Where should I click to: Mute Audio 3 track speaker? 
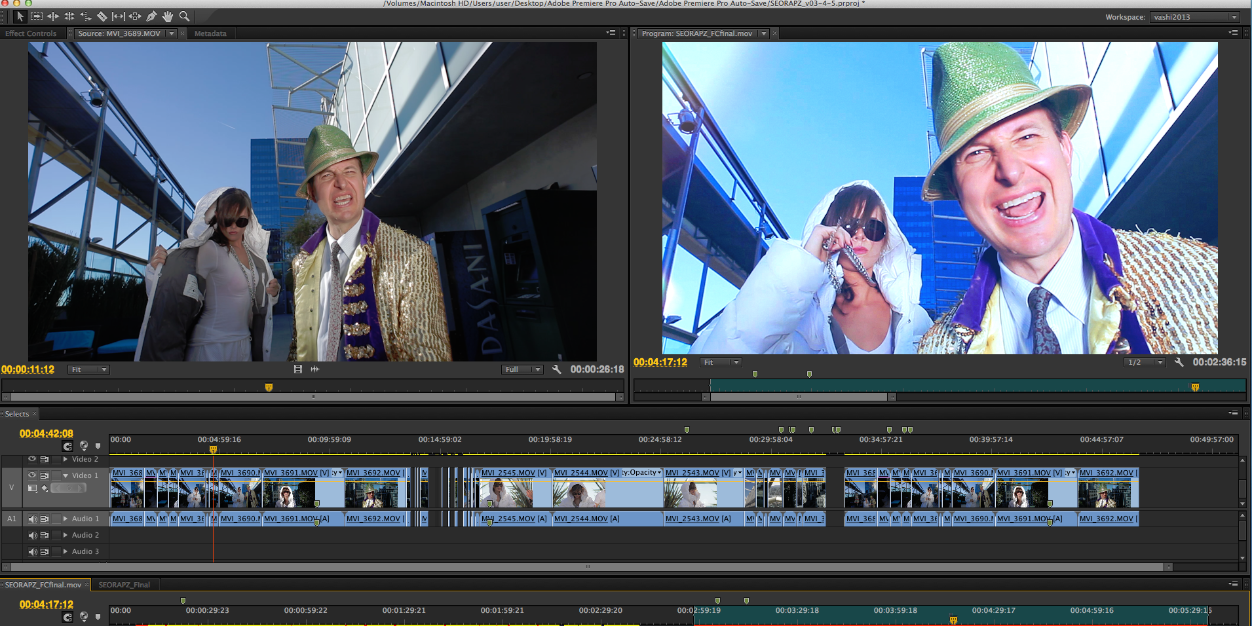point(32,551)
